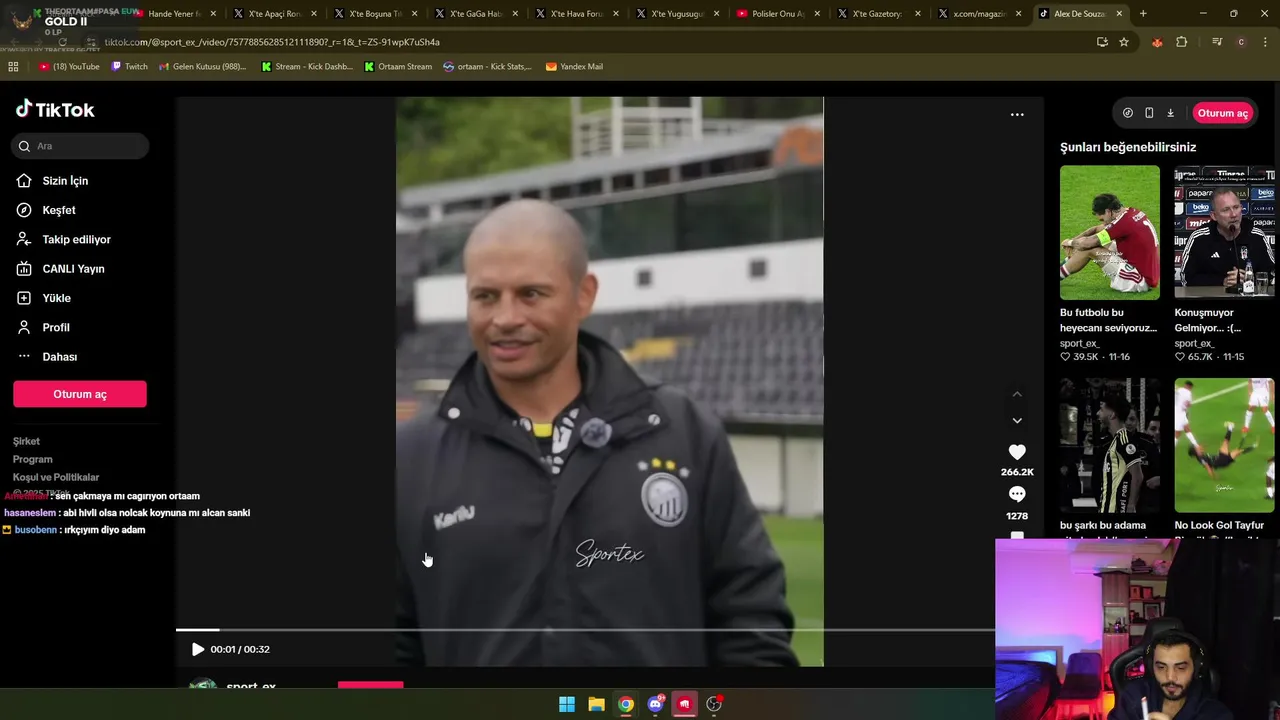Install page as app via address-bar icon
The width and height of the screenshot is (1280, 720).
pyautogui.click(x=1102, y=42)
